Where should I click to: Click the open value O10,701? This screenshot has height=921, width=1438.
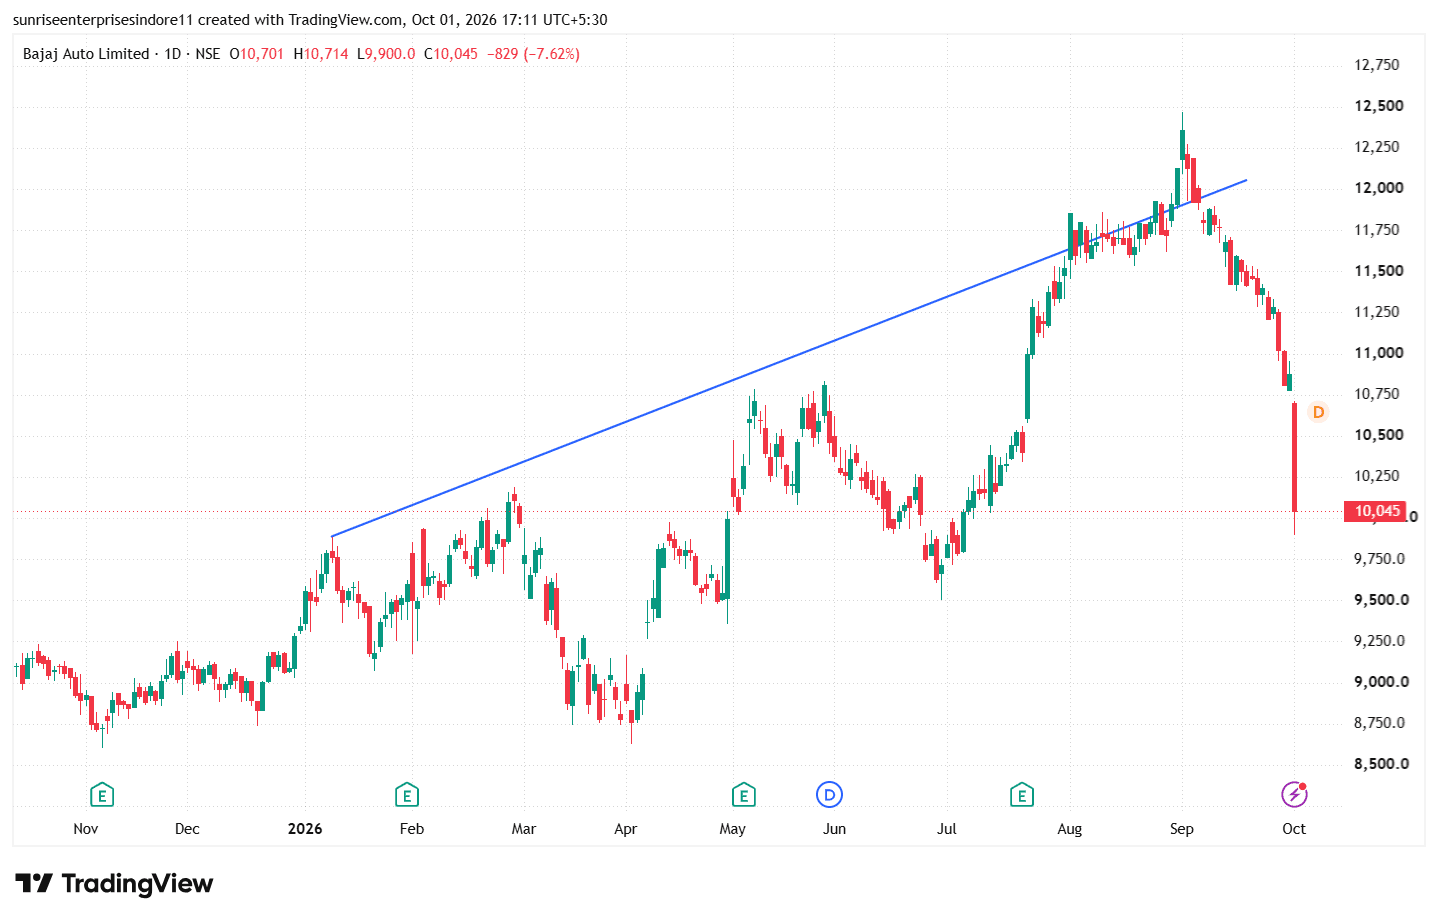(x=257, y=54)
